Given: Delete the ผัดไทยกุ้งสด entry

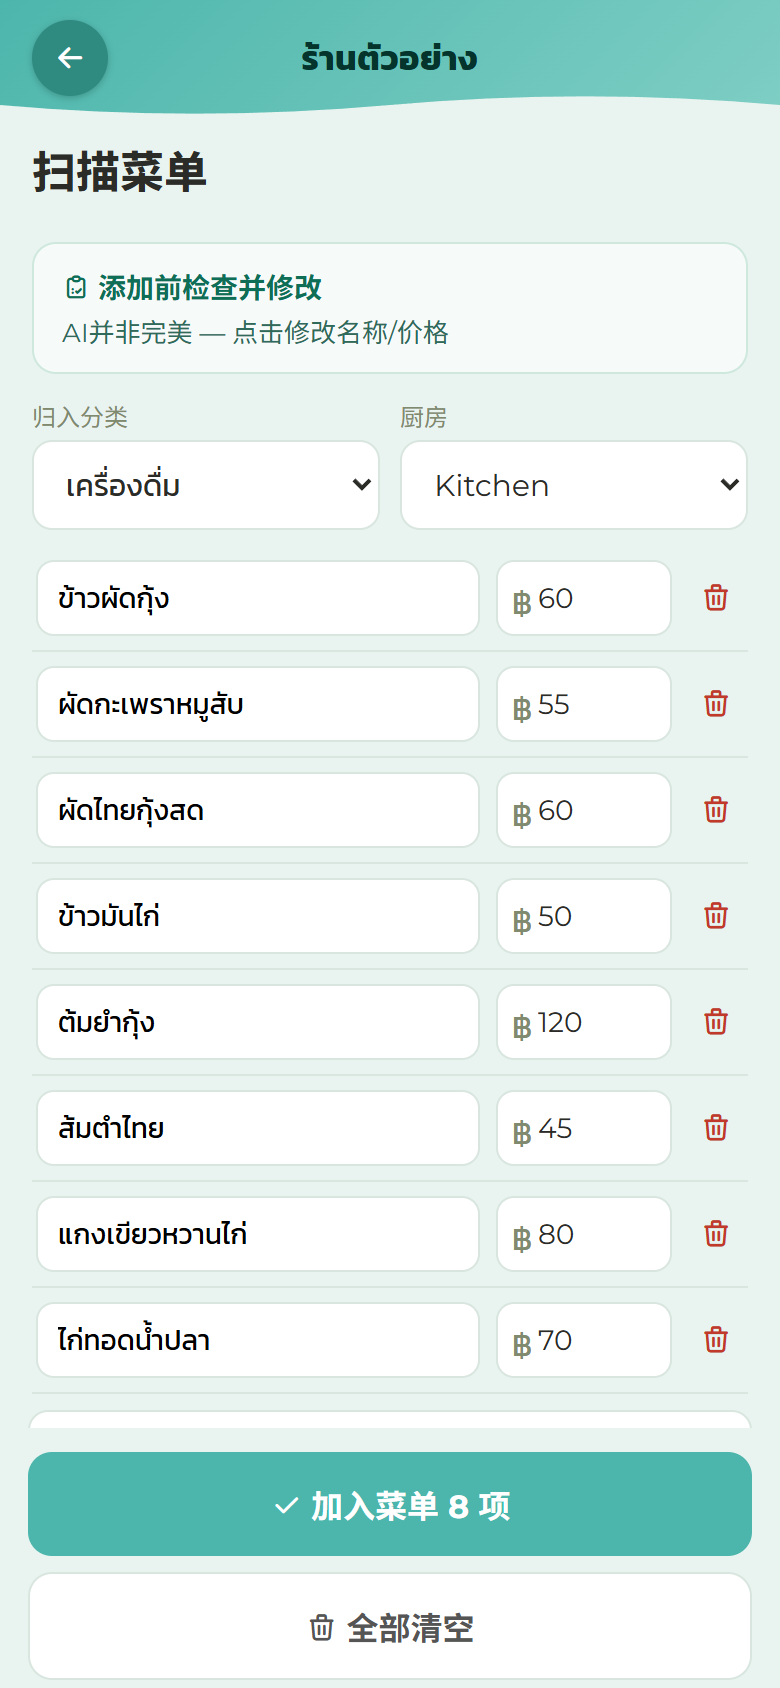Looking at the screenshot, I should pyautogui.click(x=716, y=810).
